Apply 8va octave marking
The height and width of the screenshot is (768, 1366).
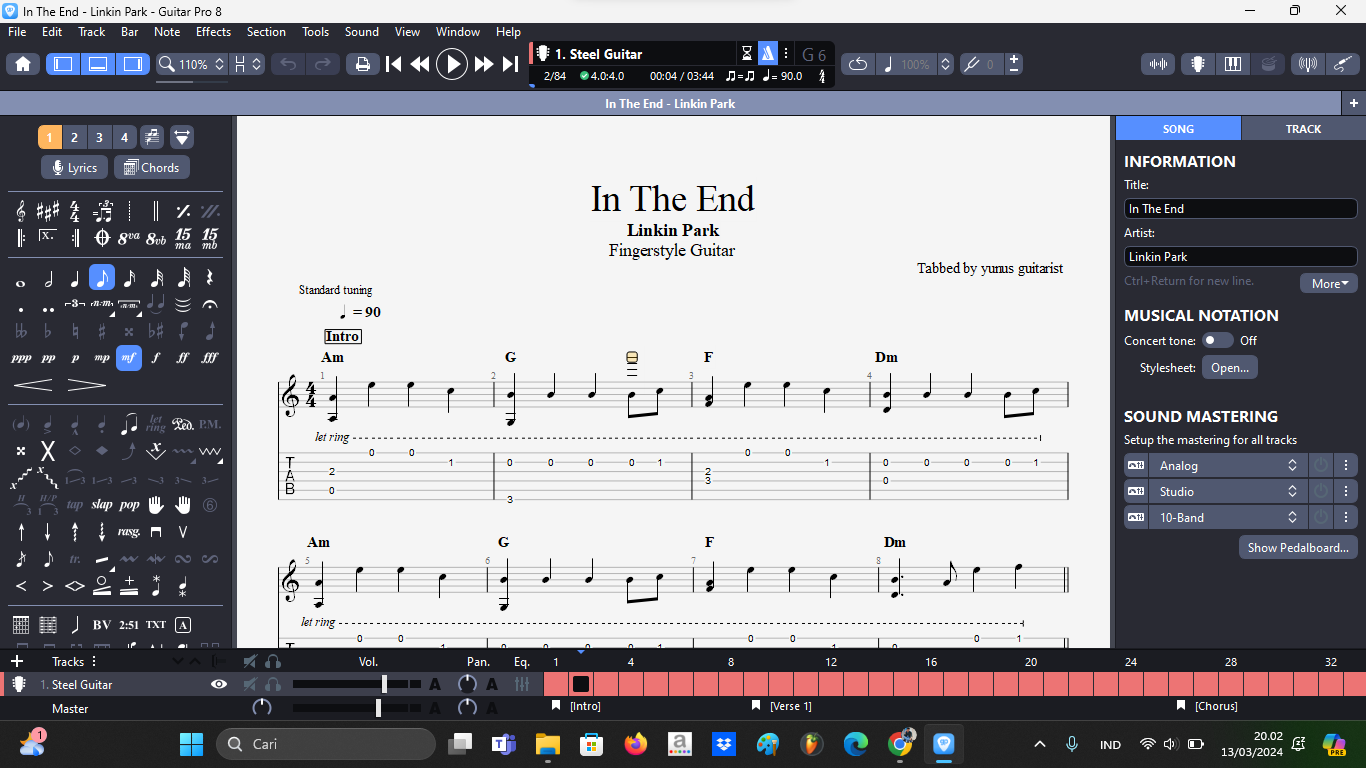pyautogui.click(x=128, y=238)
